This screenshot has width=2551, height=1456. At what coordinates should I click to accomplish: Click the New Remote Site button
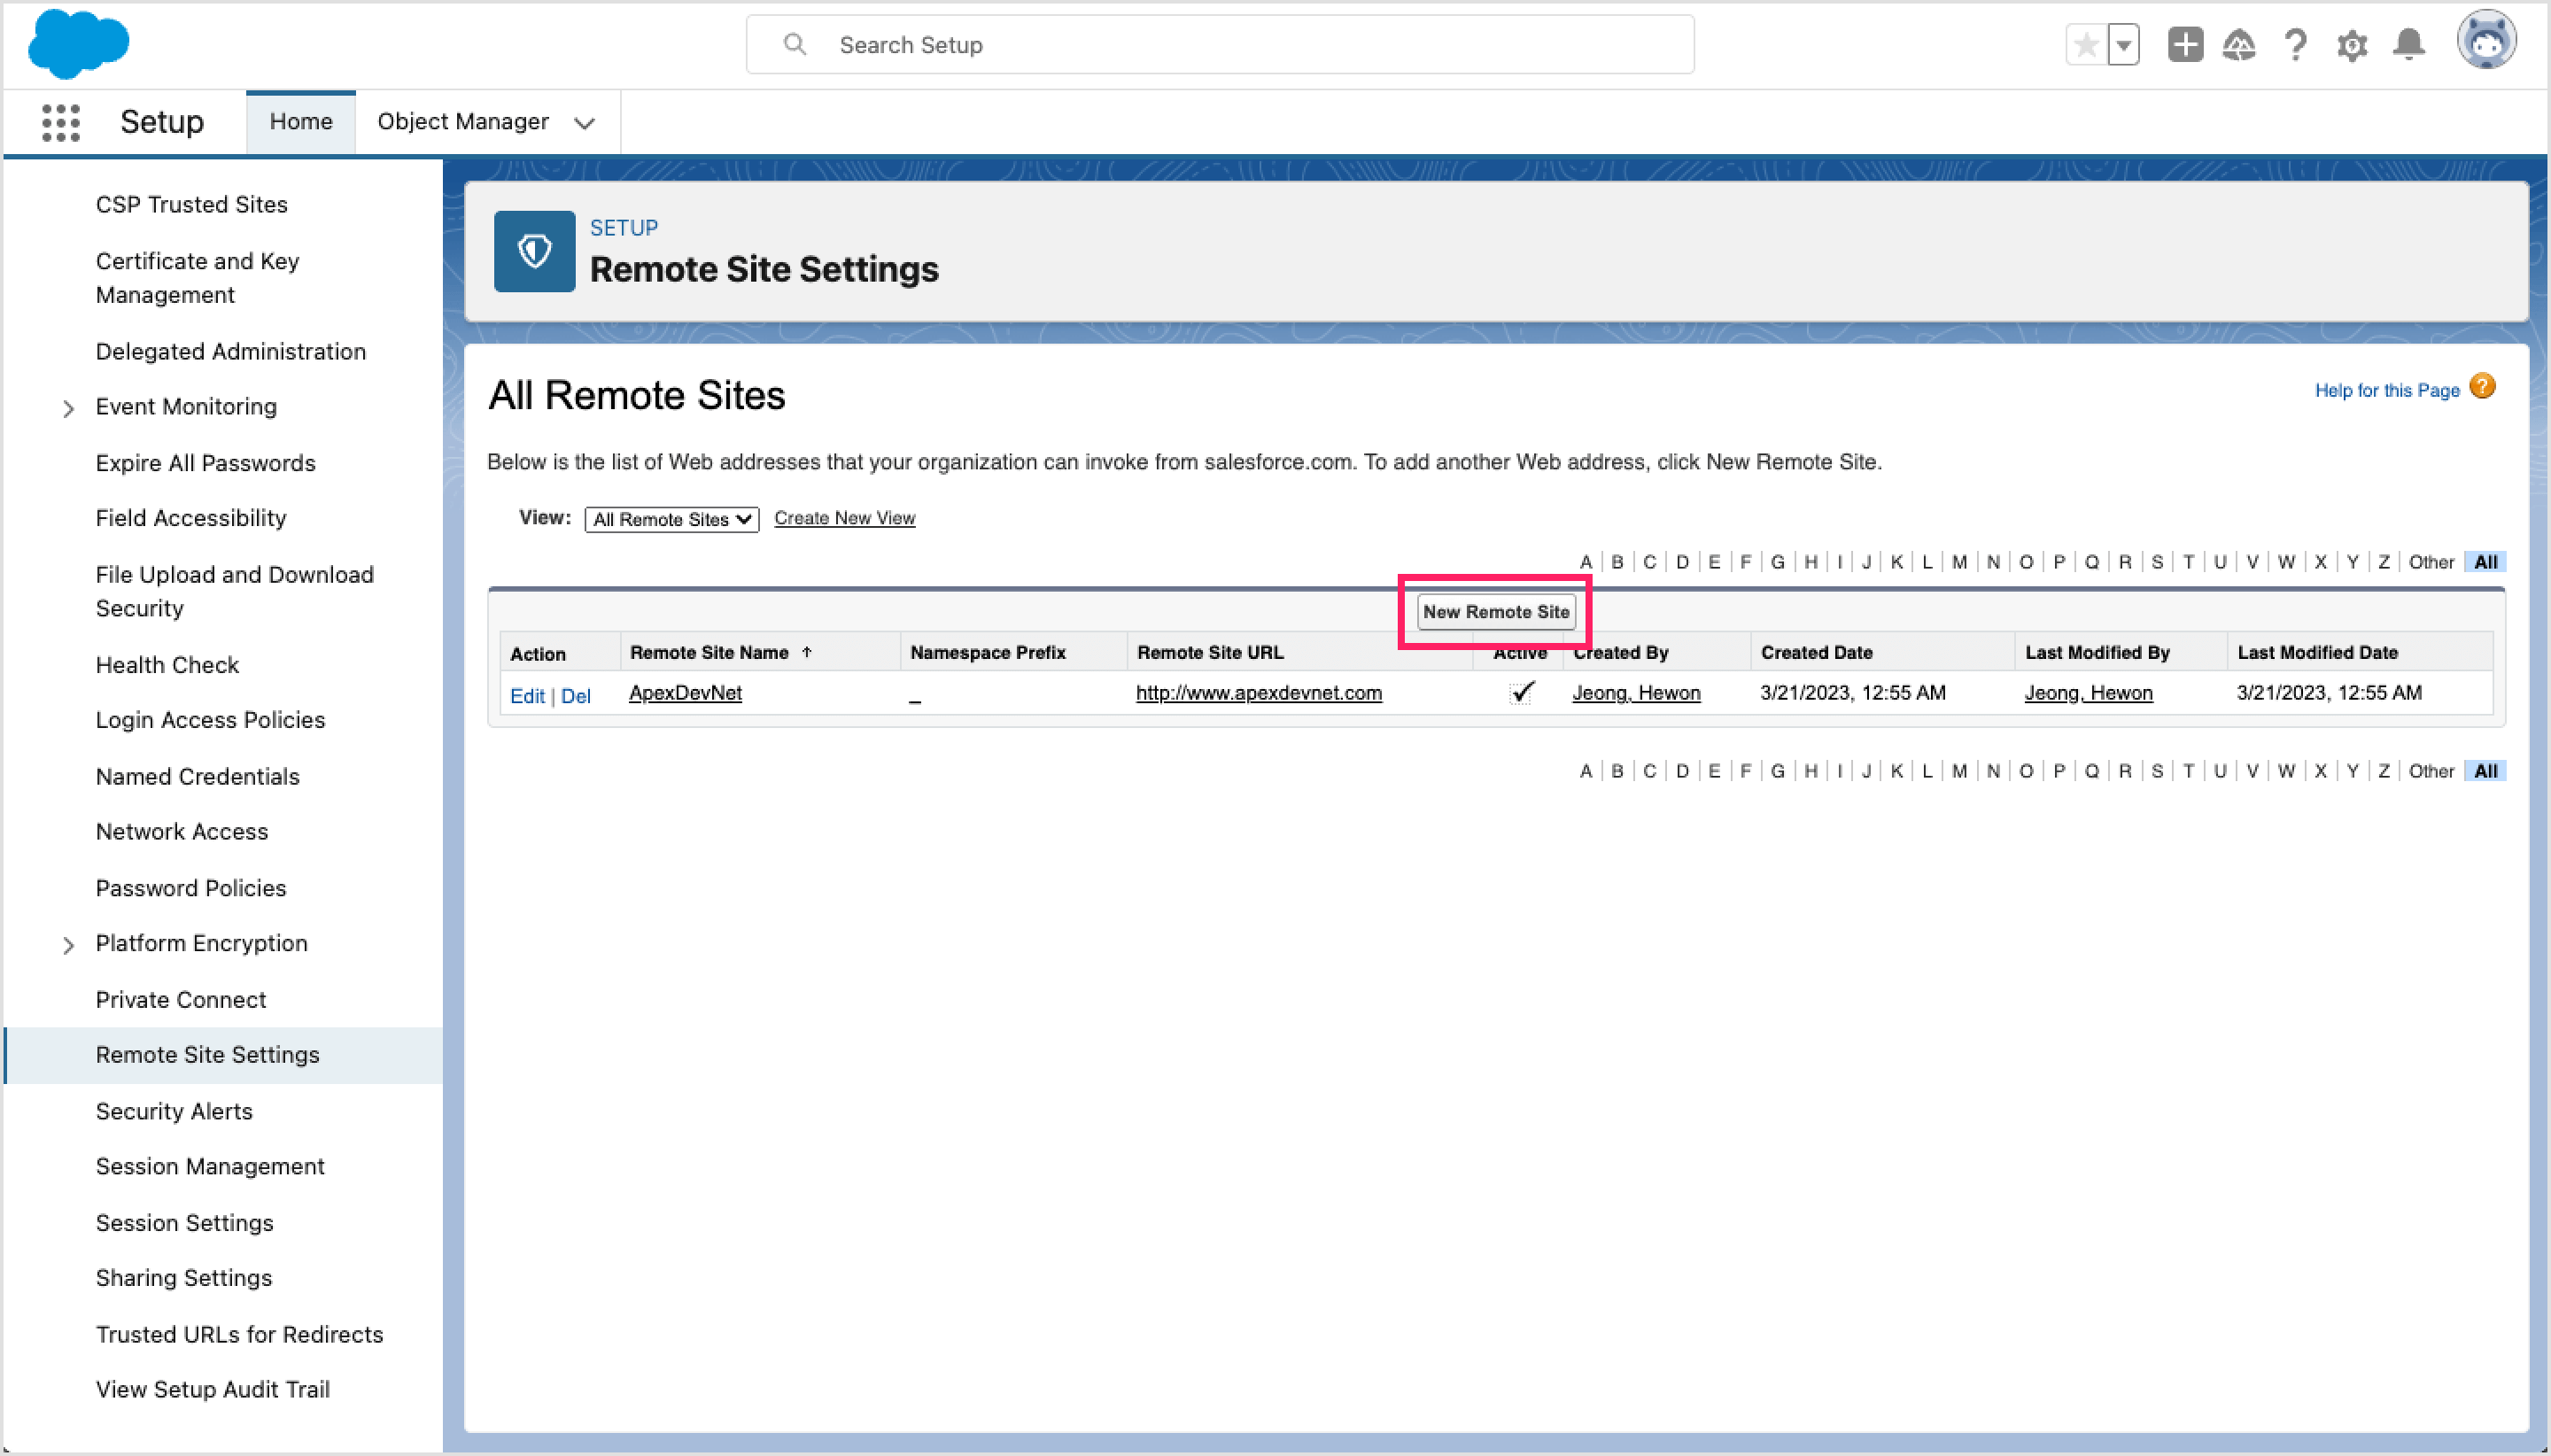[1494, 611]
